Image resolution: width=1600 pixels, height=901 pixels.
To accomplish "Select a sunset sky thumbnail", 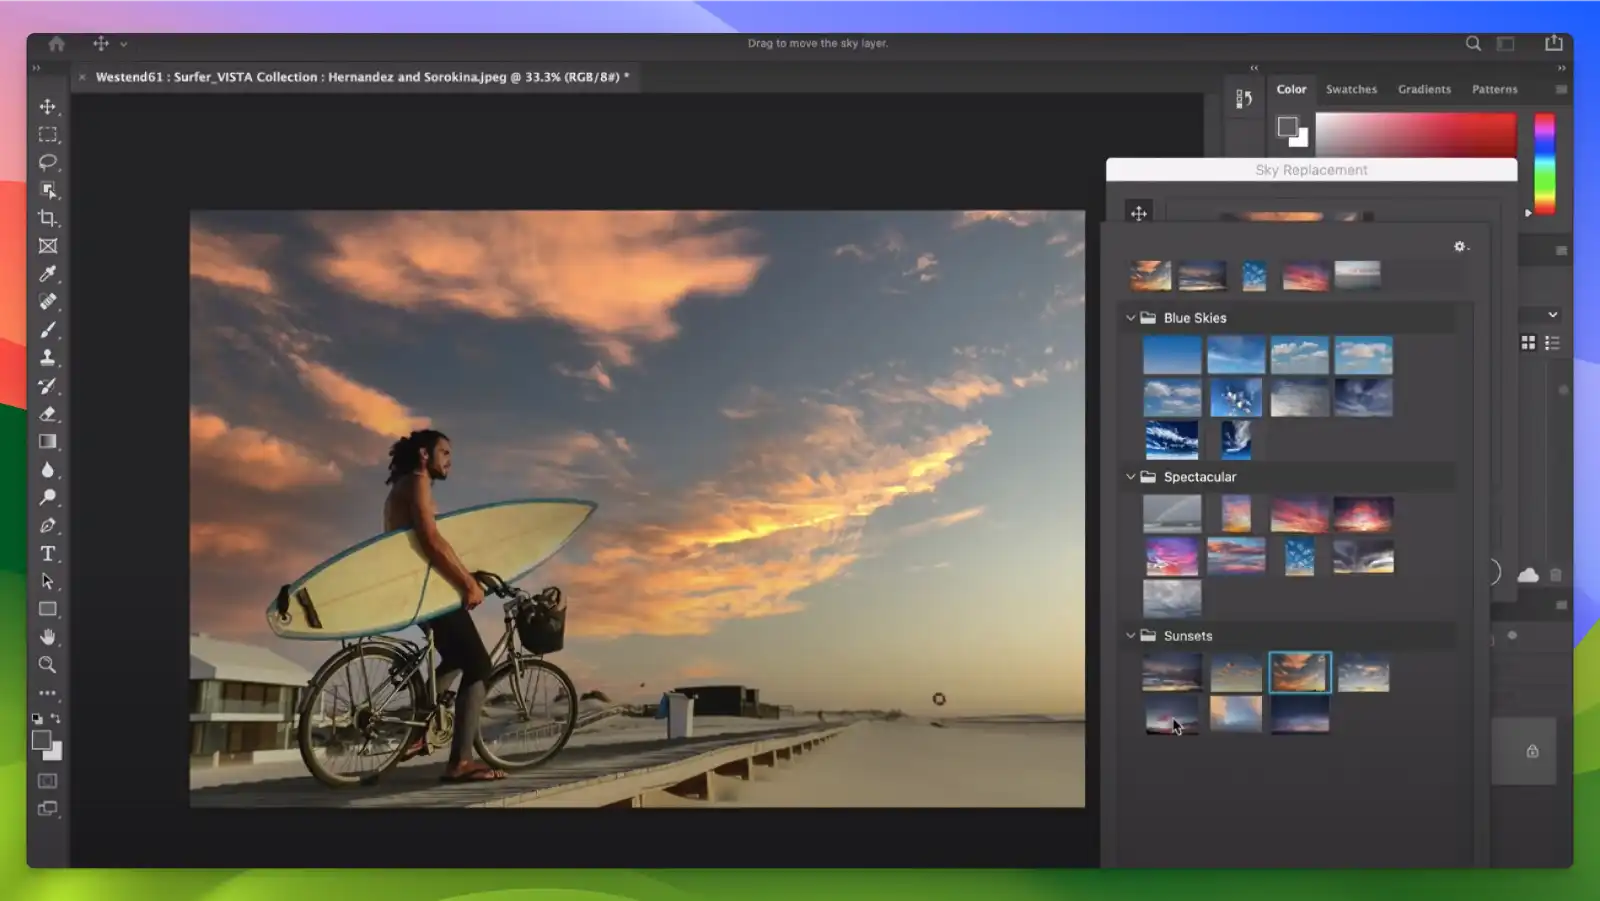I will [1300, 673].
